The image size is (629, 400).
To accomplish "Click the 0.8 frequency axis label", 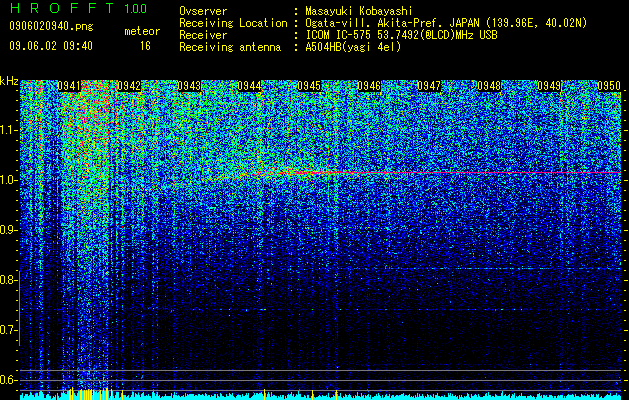I will click(x=7, y=280).
